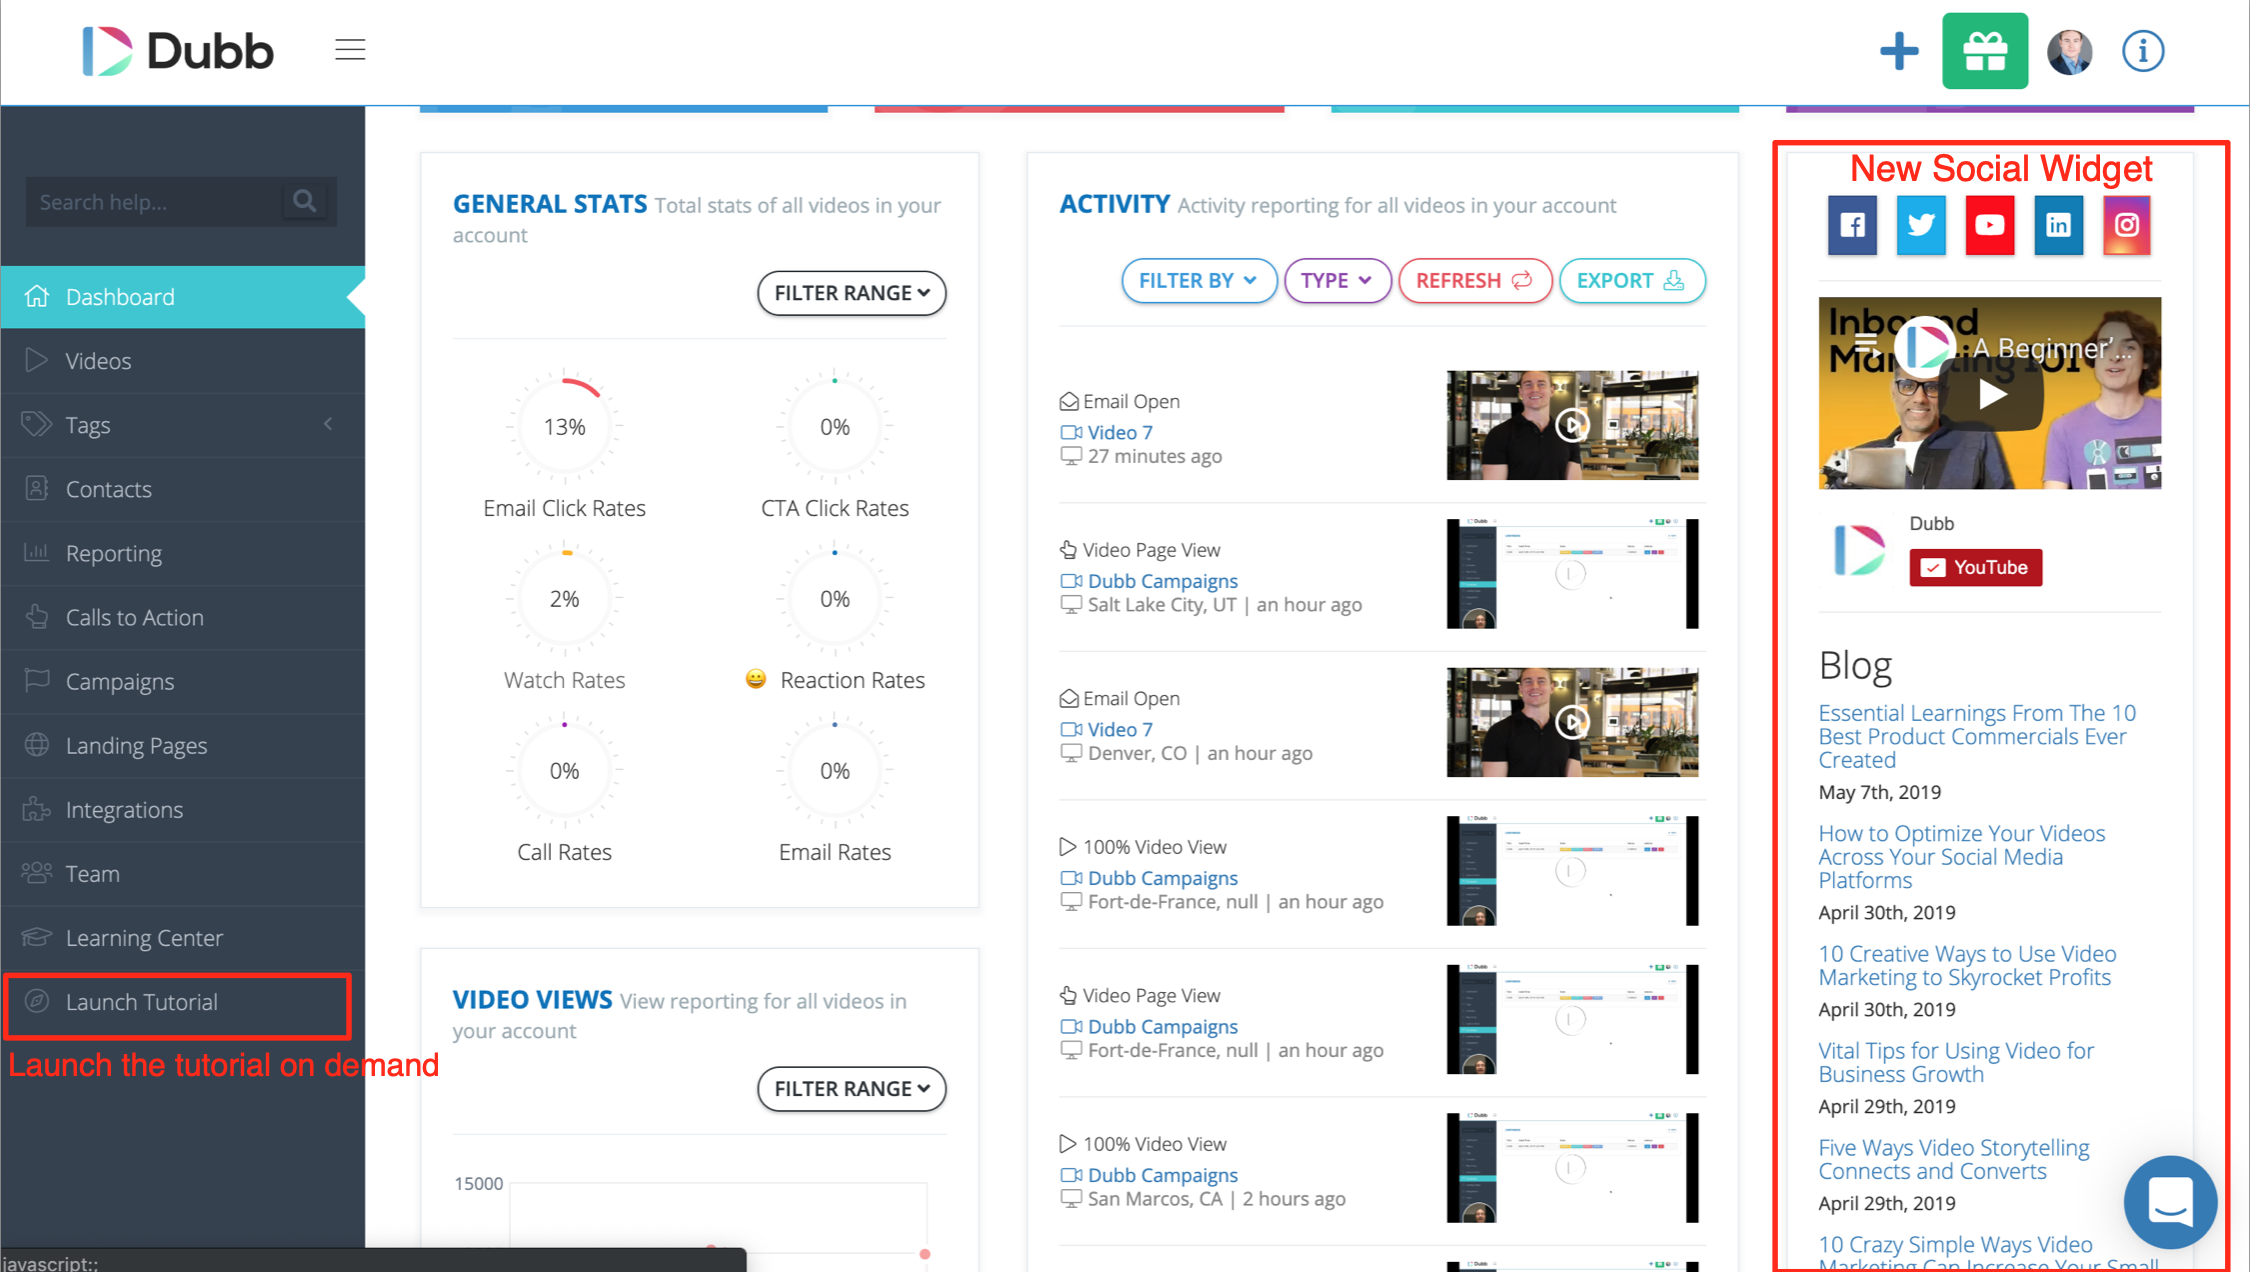
Task: Click the 0% Reaction Rates gauge
Action: point(834,598)
